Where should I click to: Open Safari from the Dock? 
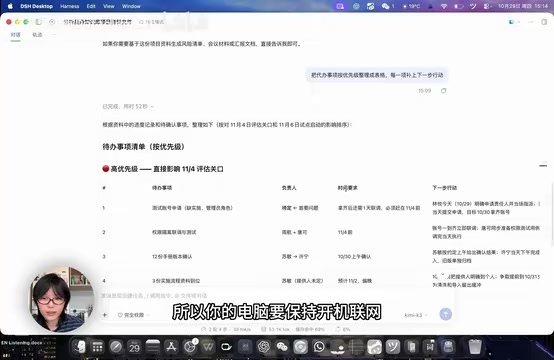point(116,347)
